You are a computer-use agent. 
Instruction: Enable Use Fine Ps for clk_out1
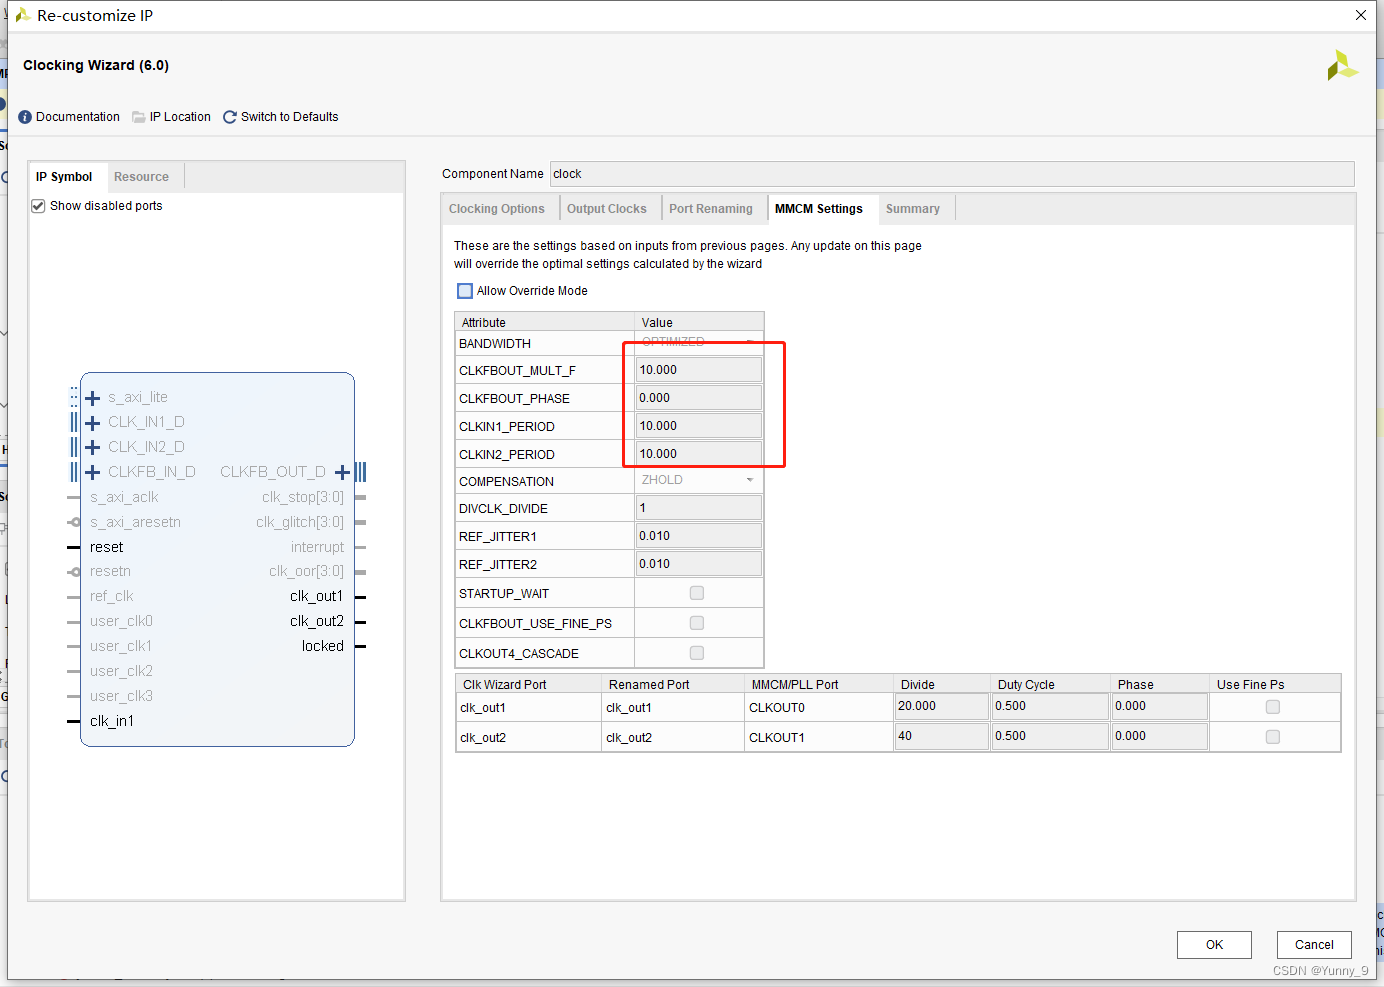point(1273,706)
